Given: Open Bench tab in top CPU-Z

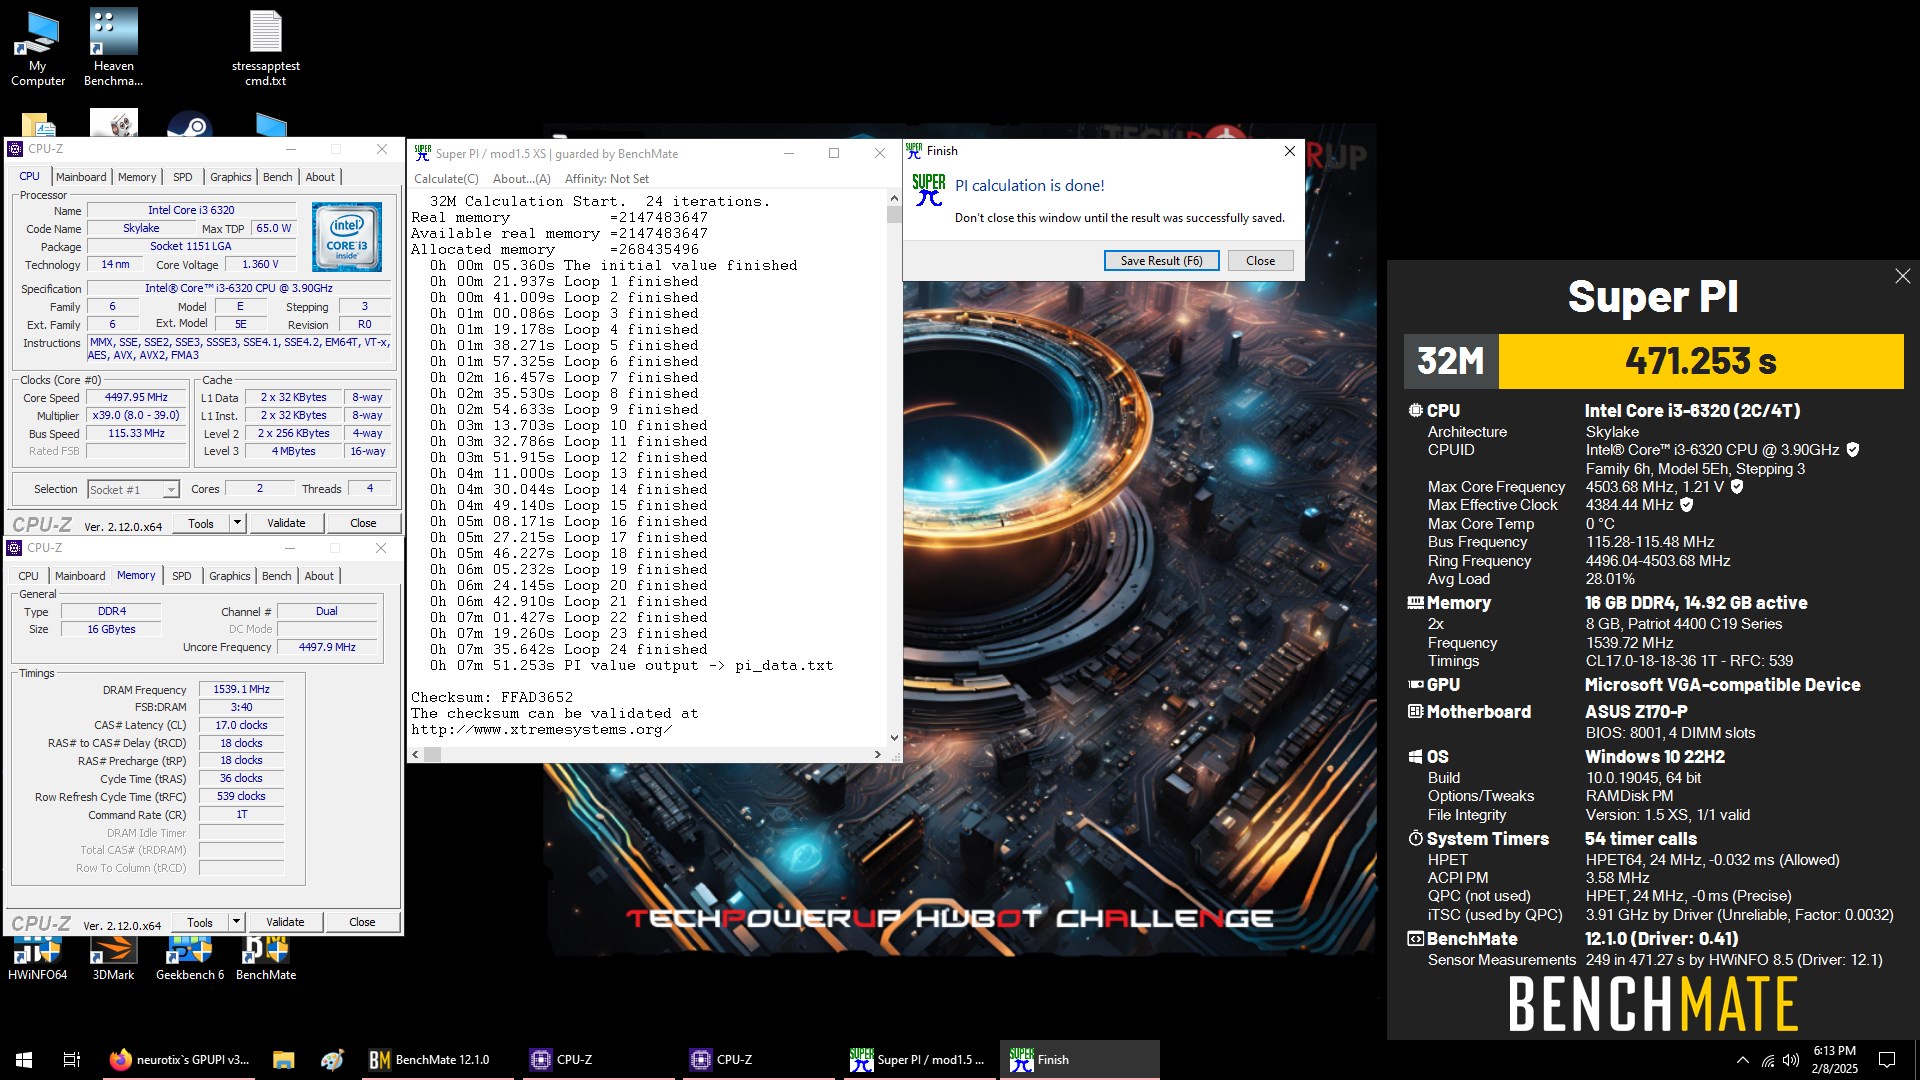Looking at the screenshot, I should click(x=278, y=177).
